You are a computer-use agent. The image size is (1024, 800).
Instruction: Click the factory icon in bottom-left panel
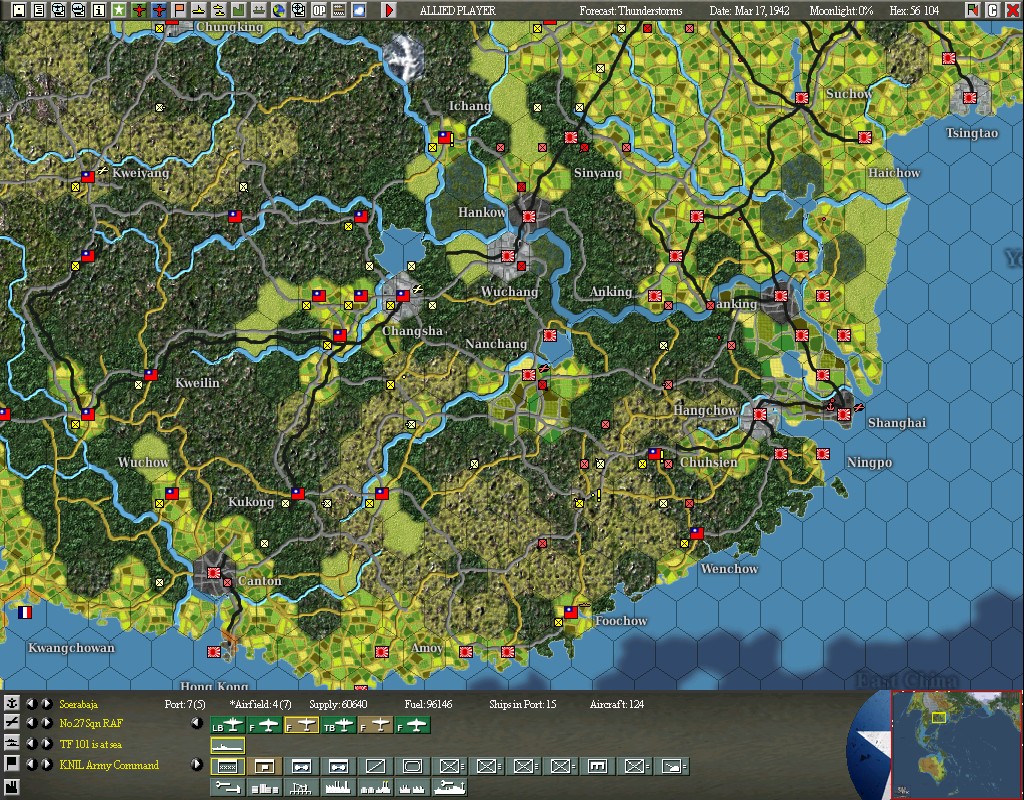pos(12,786)
